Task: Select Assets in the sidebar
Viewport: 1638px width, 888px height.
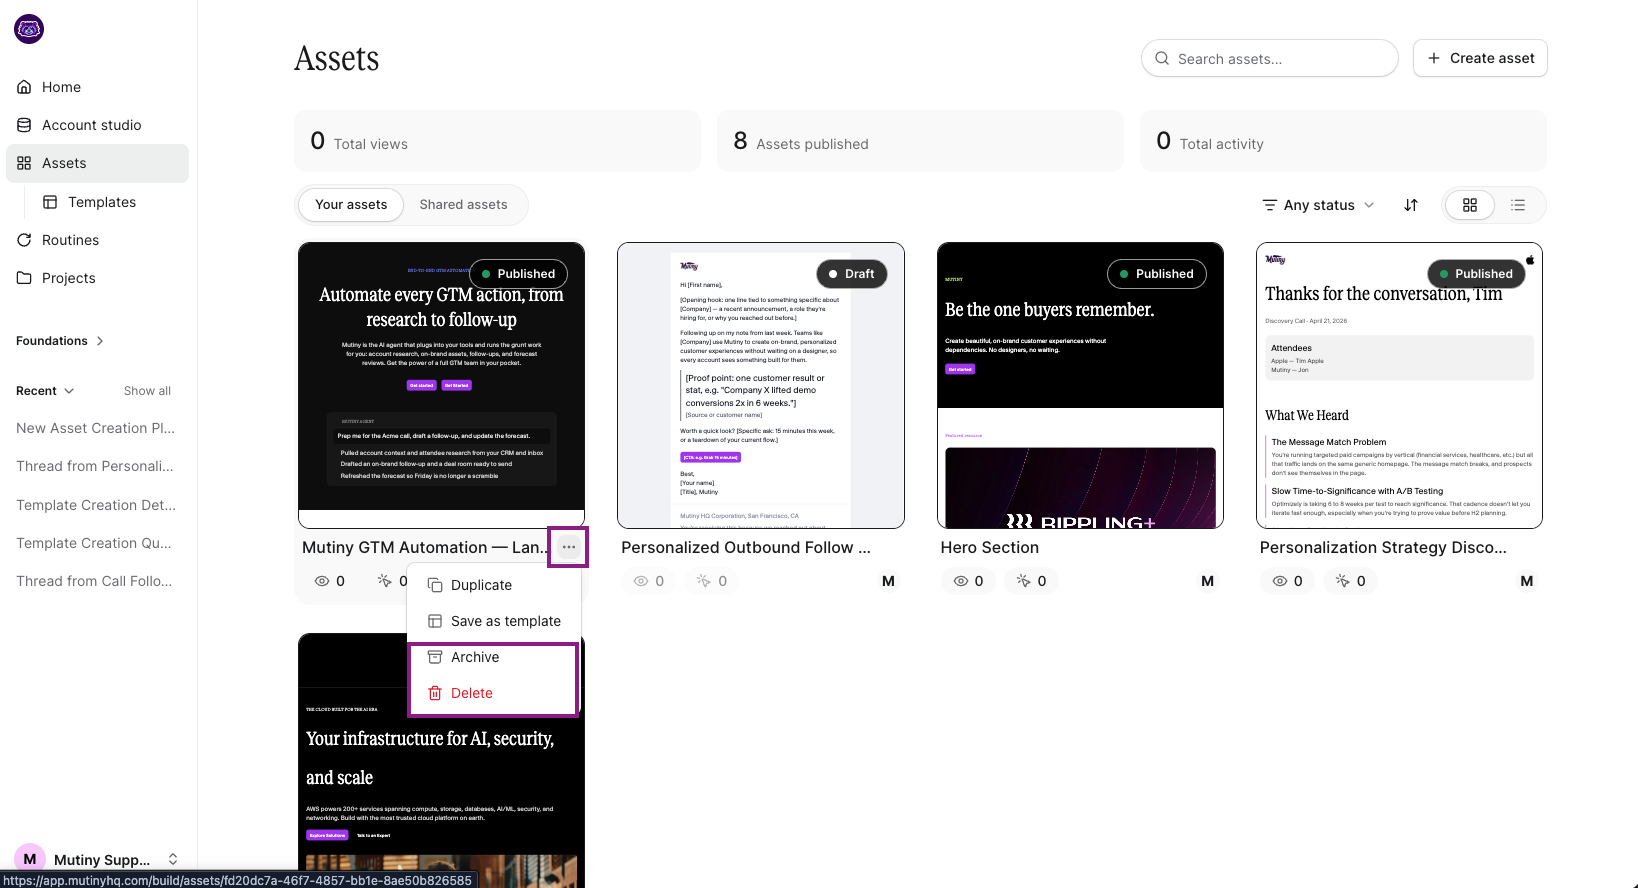Action: pyautogui.click(x=97, y=163)
